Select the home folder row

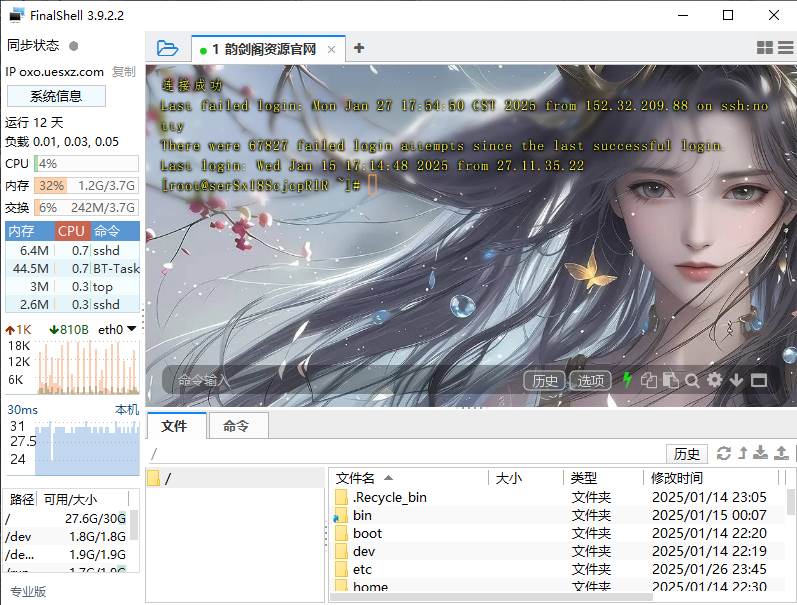557,586
